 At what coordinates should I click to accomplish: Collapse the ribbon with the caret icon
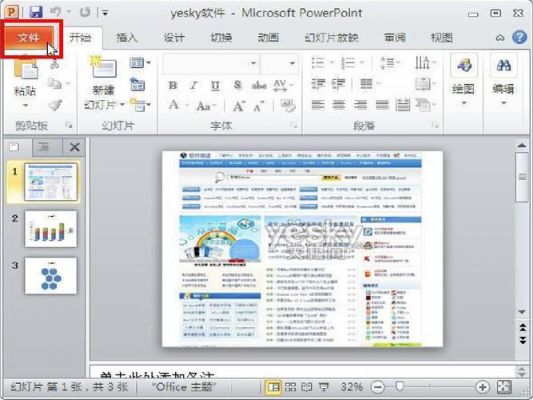500,37
